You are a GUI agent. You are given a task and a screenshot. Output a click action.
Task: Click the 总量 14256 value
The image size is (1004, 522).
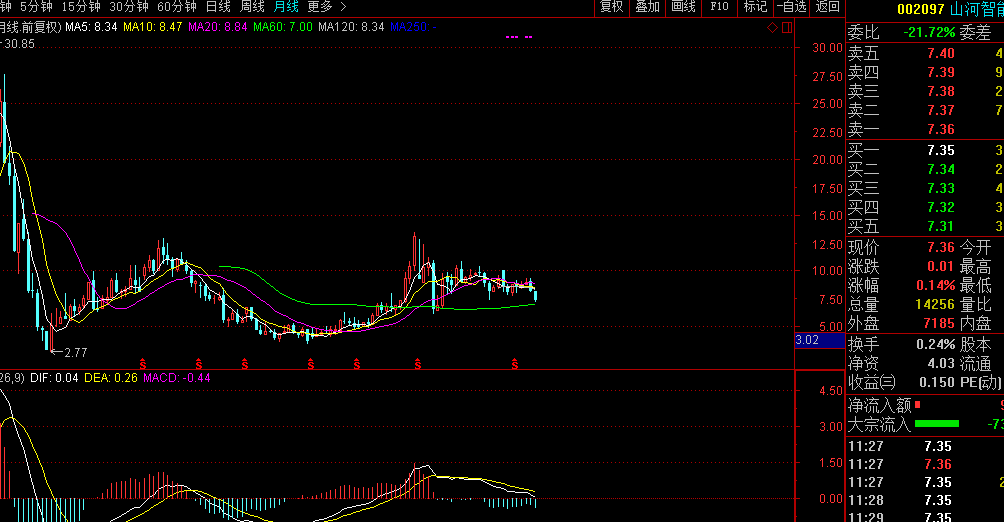tap(935, 304)
